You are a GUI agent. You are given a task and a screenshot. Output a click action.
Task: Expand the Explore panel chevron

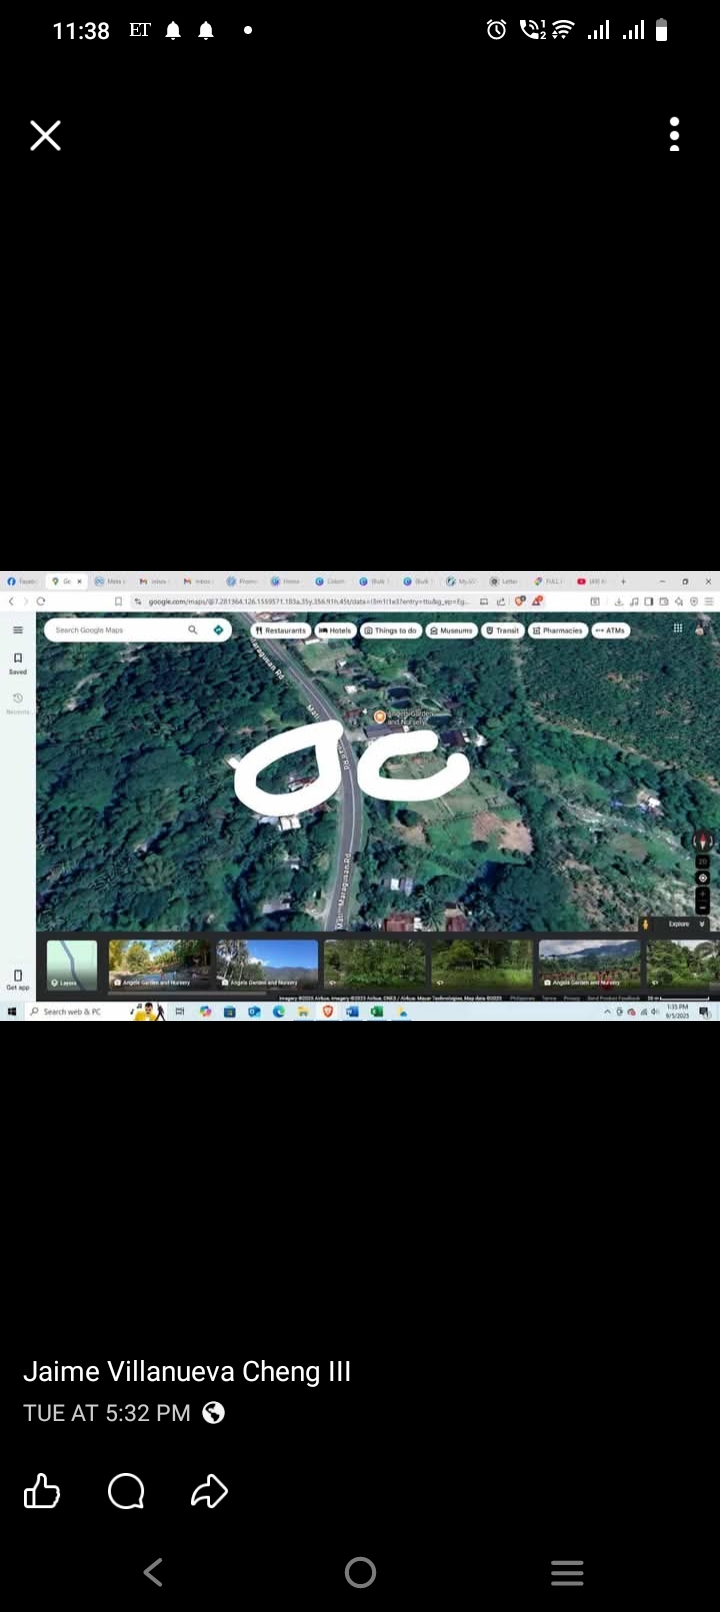click(702, 924)
